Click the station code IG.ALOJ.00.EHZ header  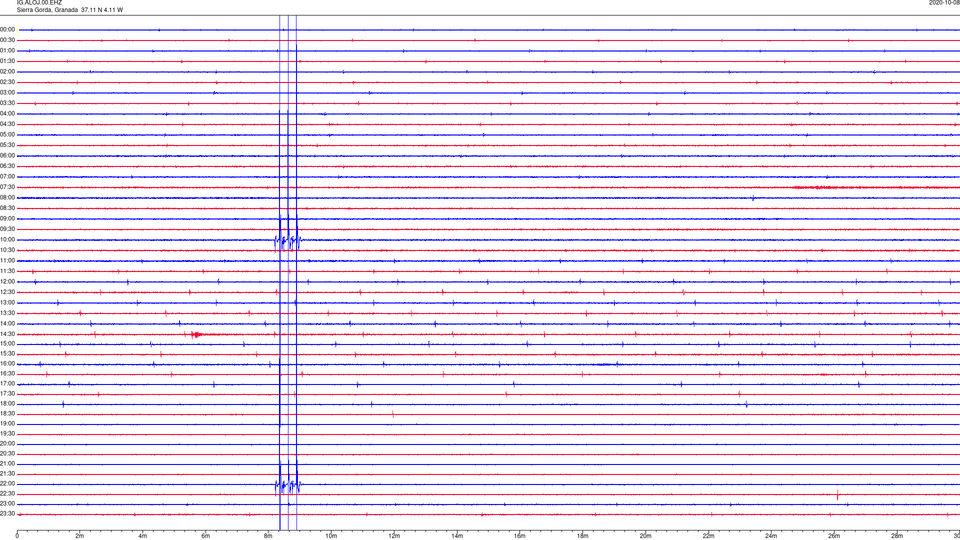pyautogui.click(x=39, y=2)
